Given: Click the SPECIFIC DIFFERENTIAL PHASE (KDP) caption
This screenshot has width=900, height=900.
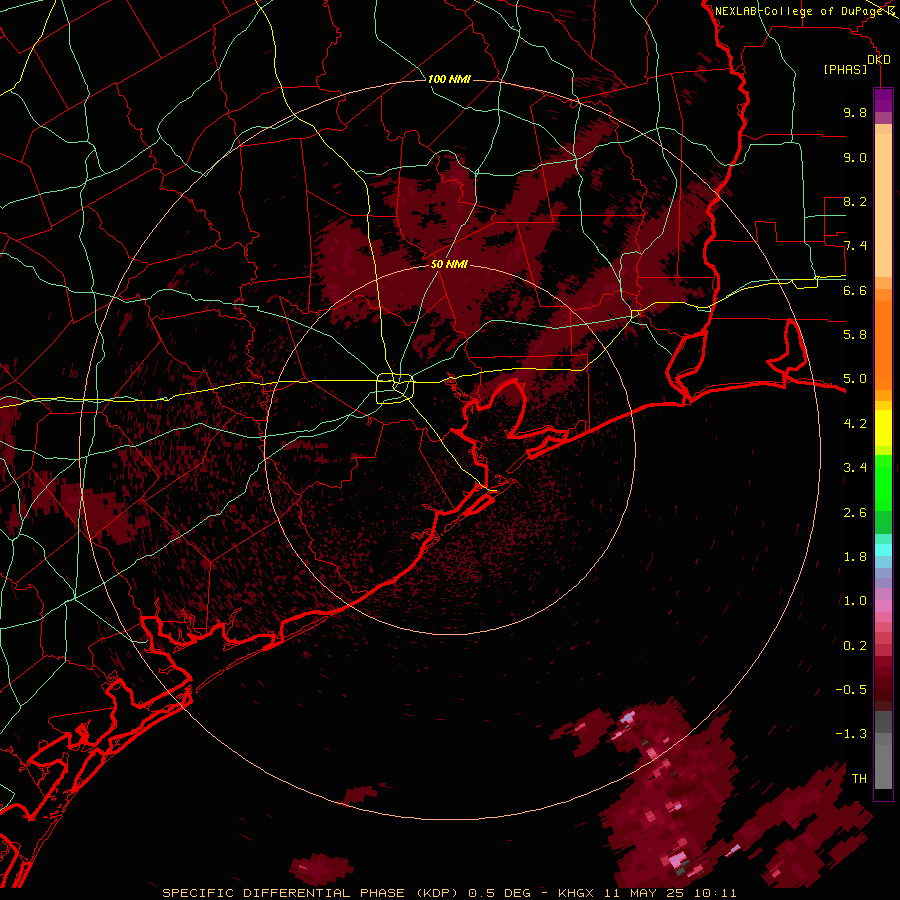Looking at the screenshot, I should [x=311, y=893].
